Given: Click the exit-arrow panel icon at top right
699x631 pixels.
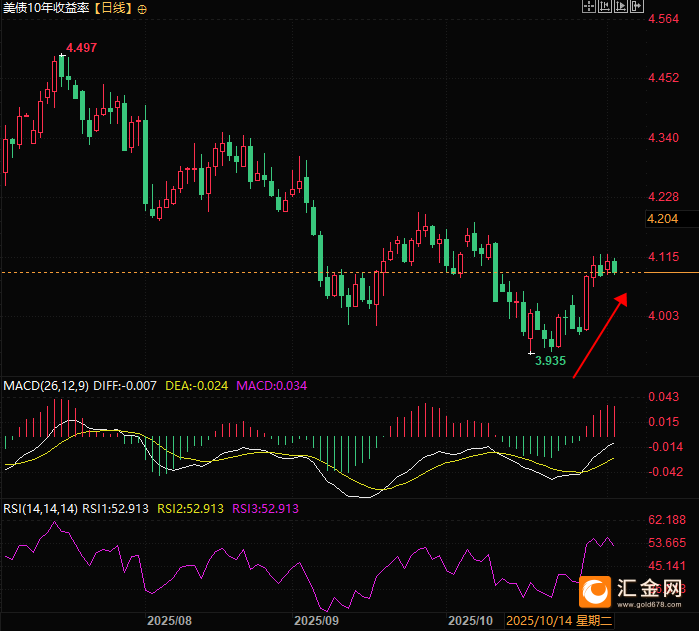Looking at the screenshot, I should [x=637, y=7].
